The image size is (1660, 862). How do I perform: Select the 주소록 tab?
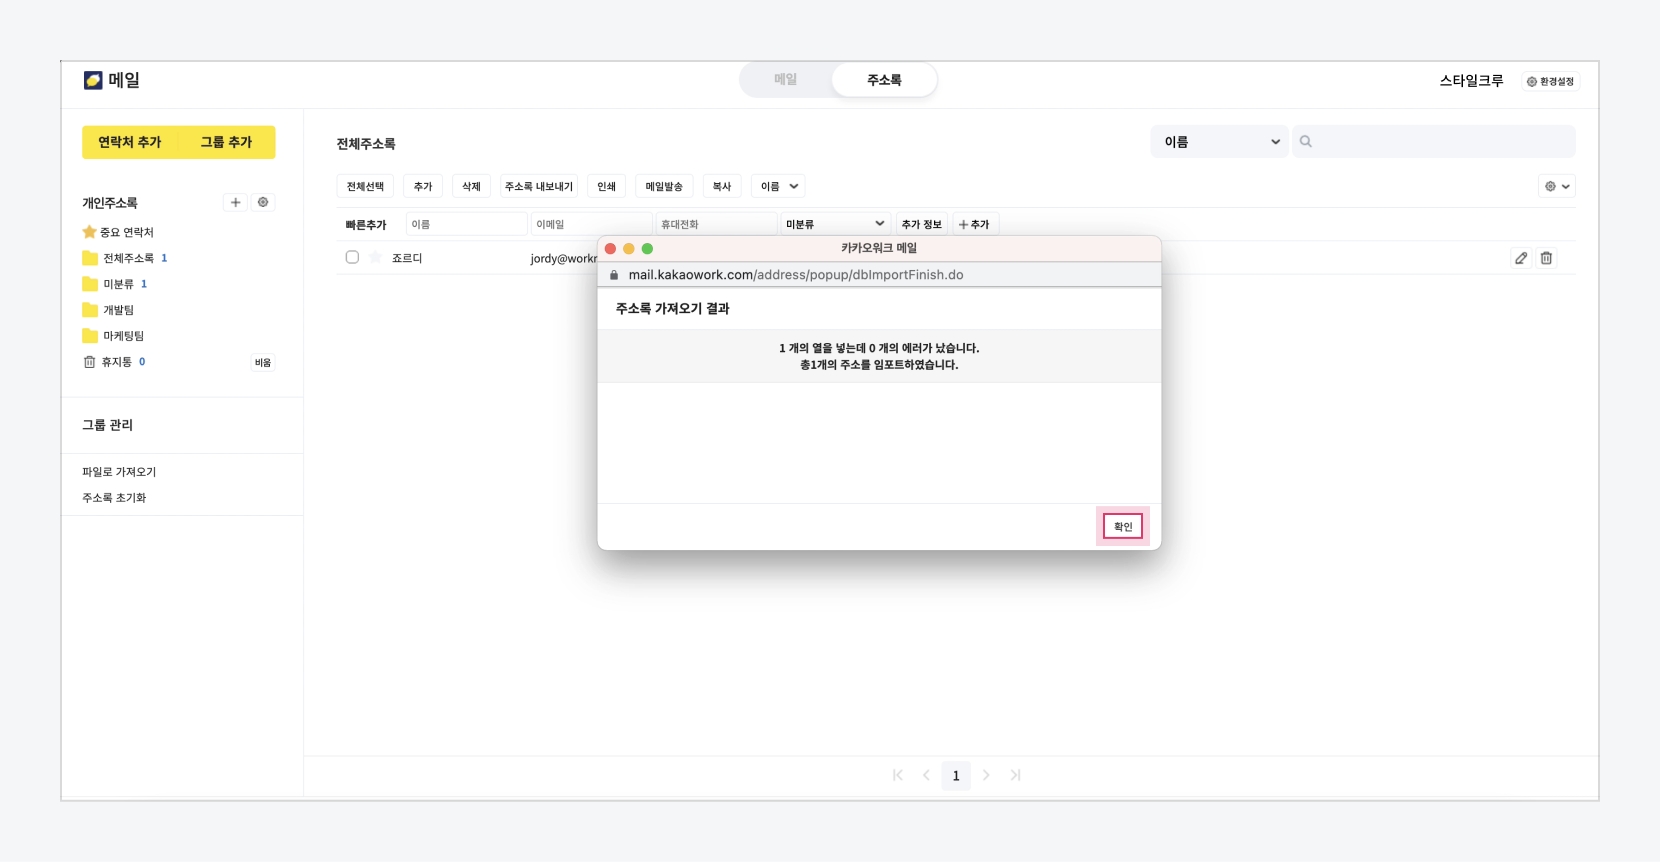[x=884, y=80]
